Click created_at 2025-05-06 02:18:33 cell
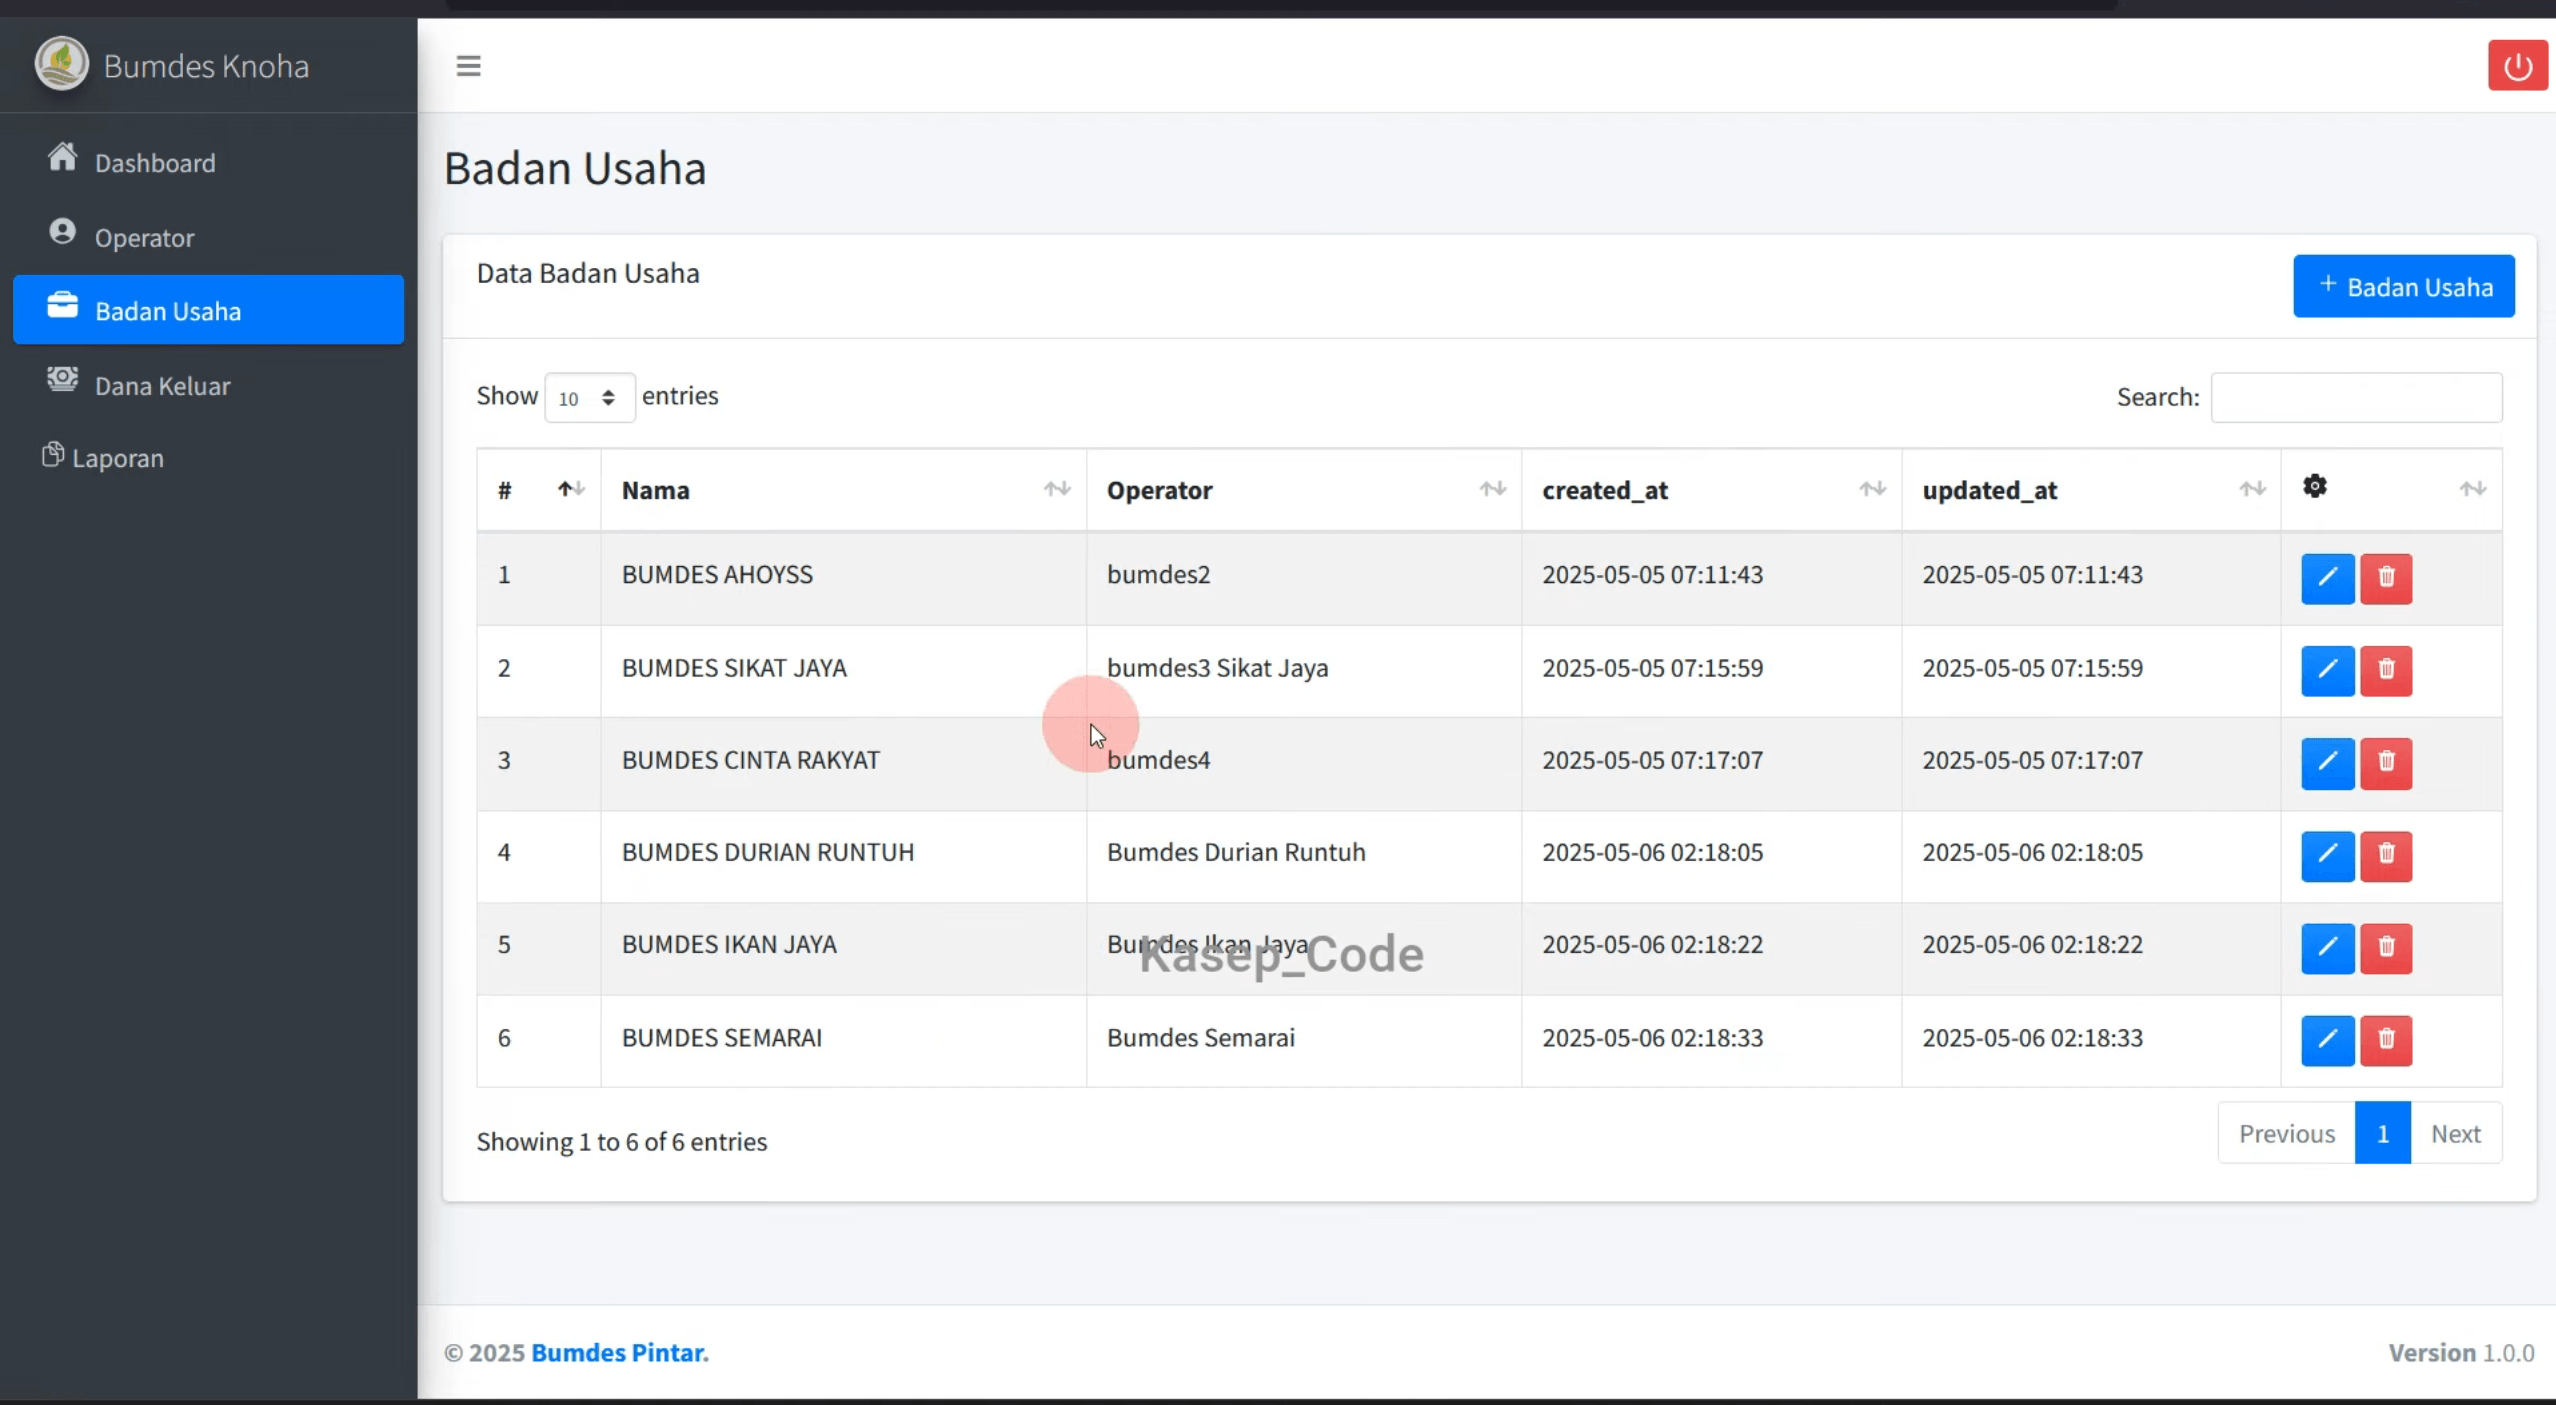The width and height of the screenshot is (2556, 1405). coord(1711,1040)
